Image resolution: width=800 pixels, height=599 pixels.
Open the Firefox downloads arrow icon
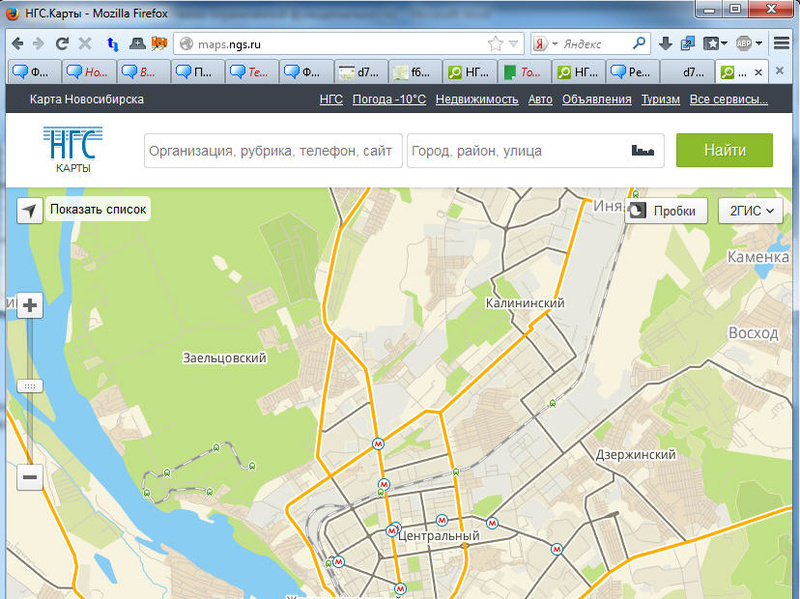(666, 44)
